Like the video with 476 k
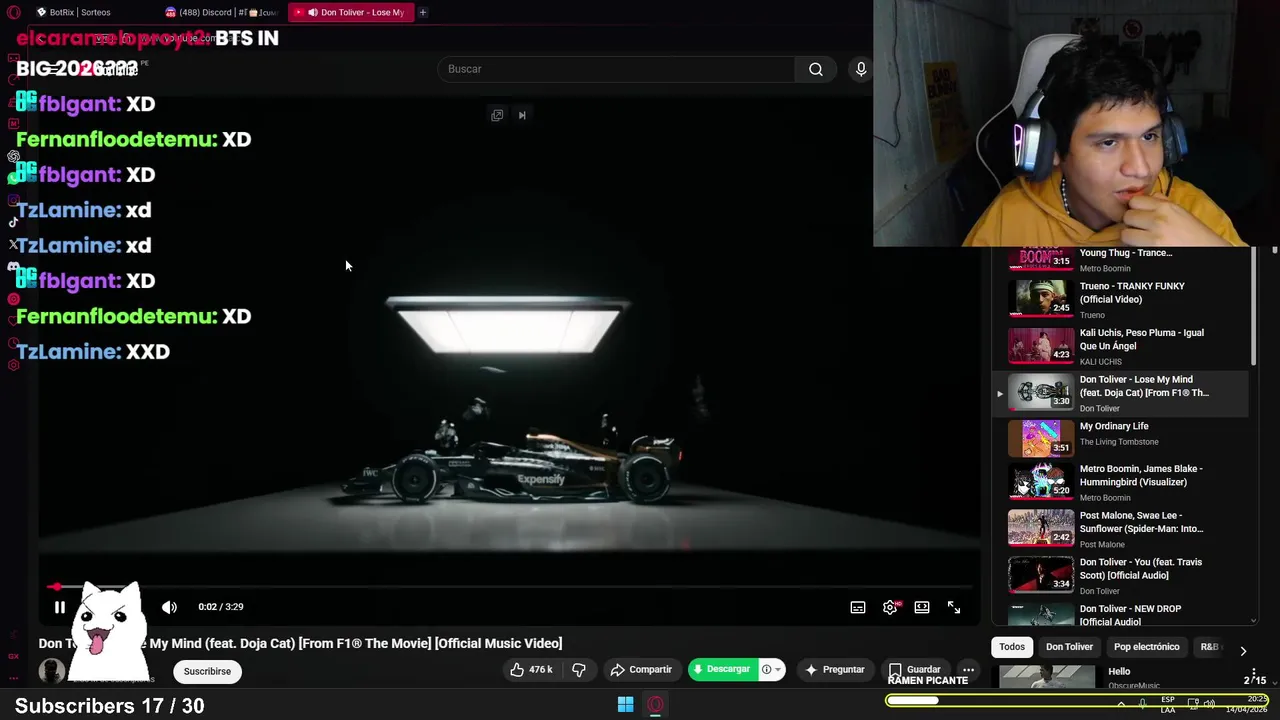This screenshot has width=1280, height=720. pos(531,670)
